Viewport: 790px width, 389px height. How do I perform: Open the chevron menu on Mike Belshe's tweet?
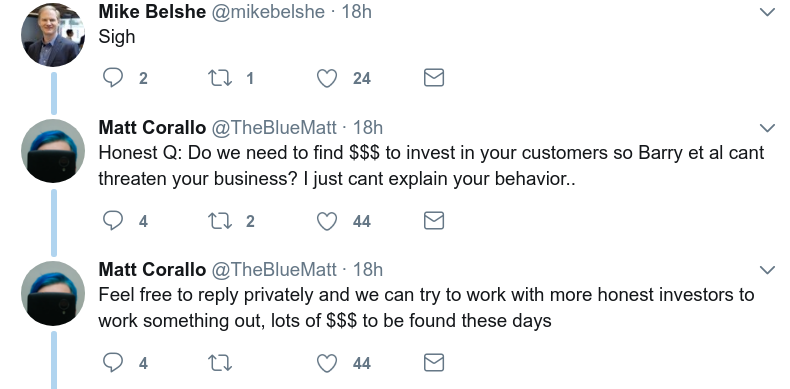click(x=767, y=12)
